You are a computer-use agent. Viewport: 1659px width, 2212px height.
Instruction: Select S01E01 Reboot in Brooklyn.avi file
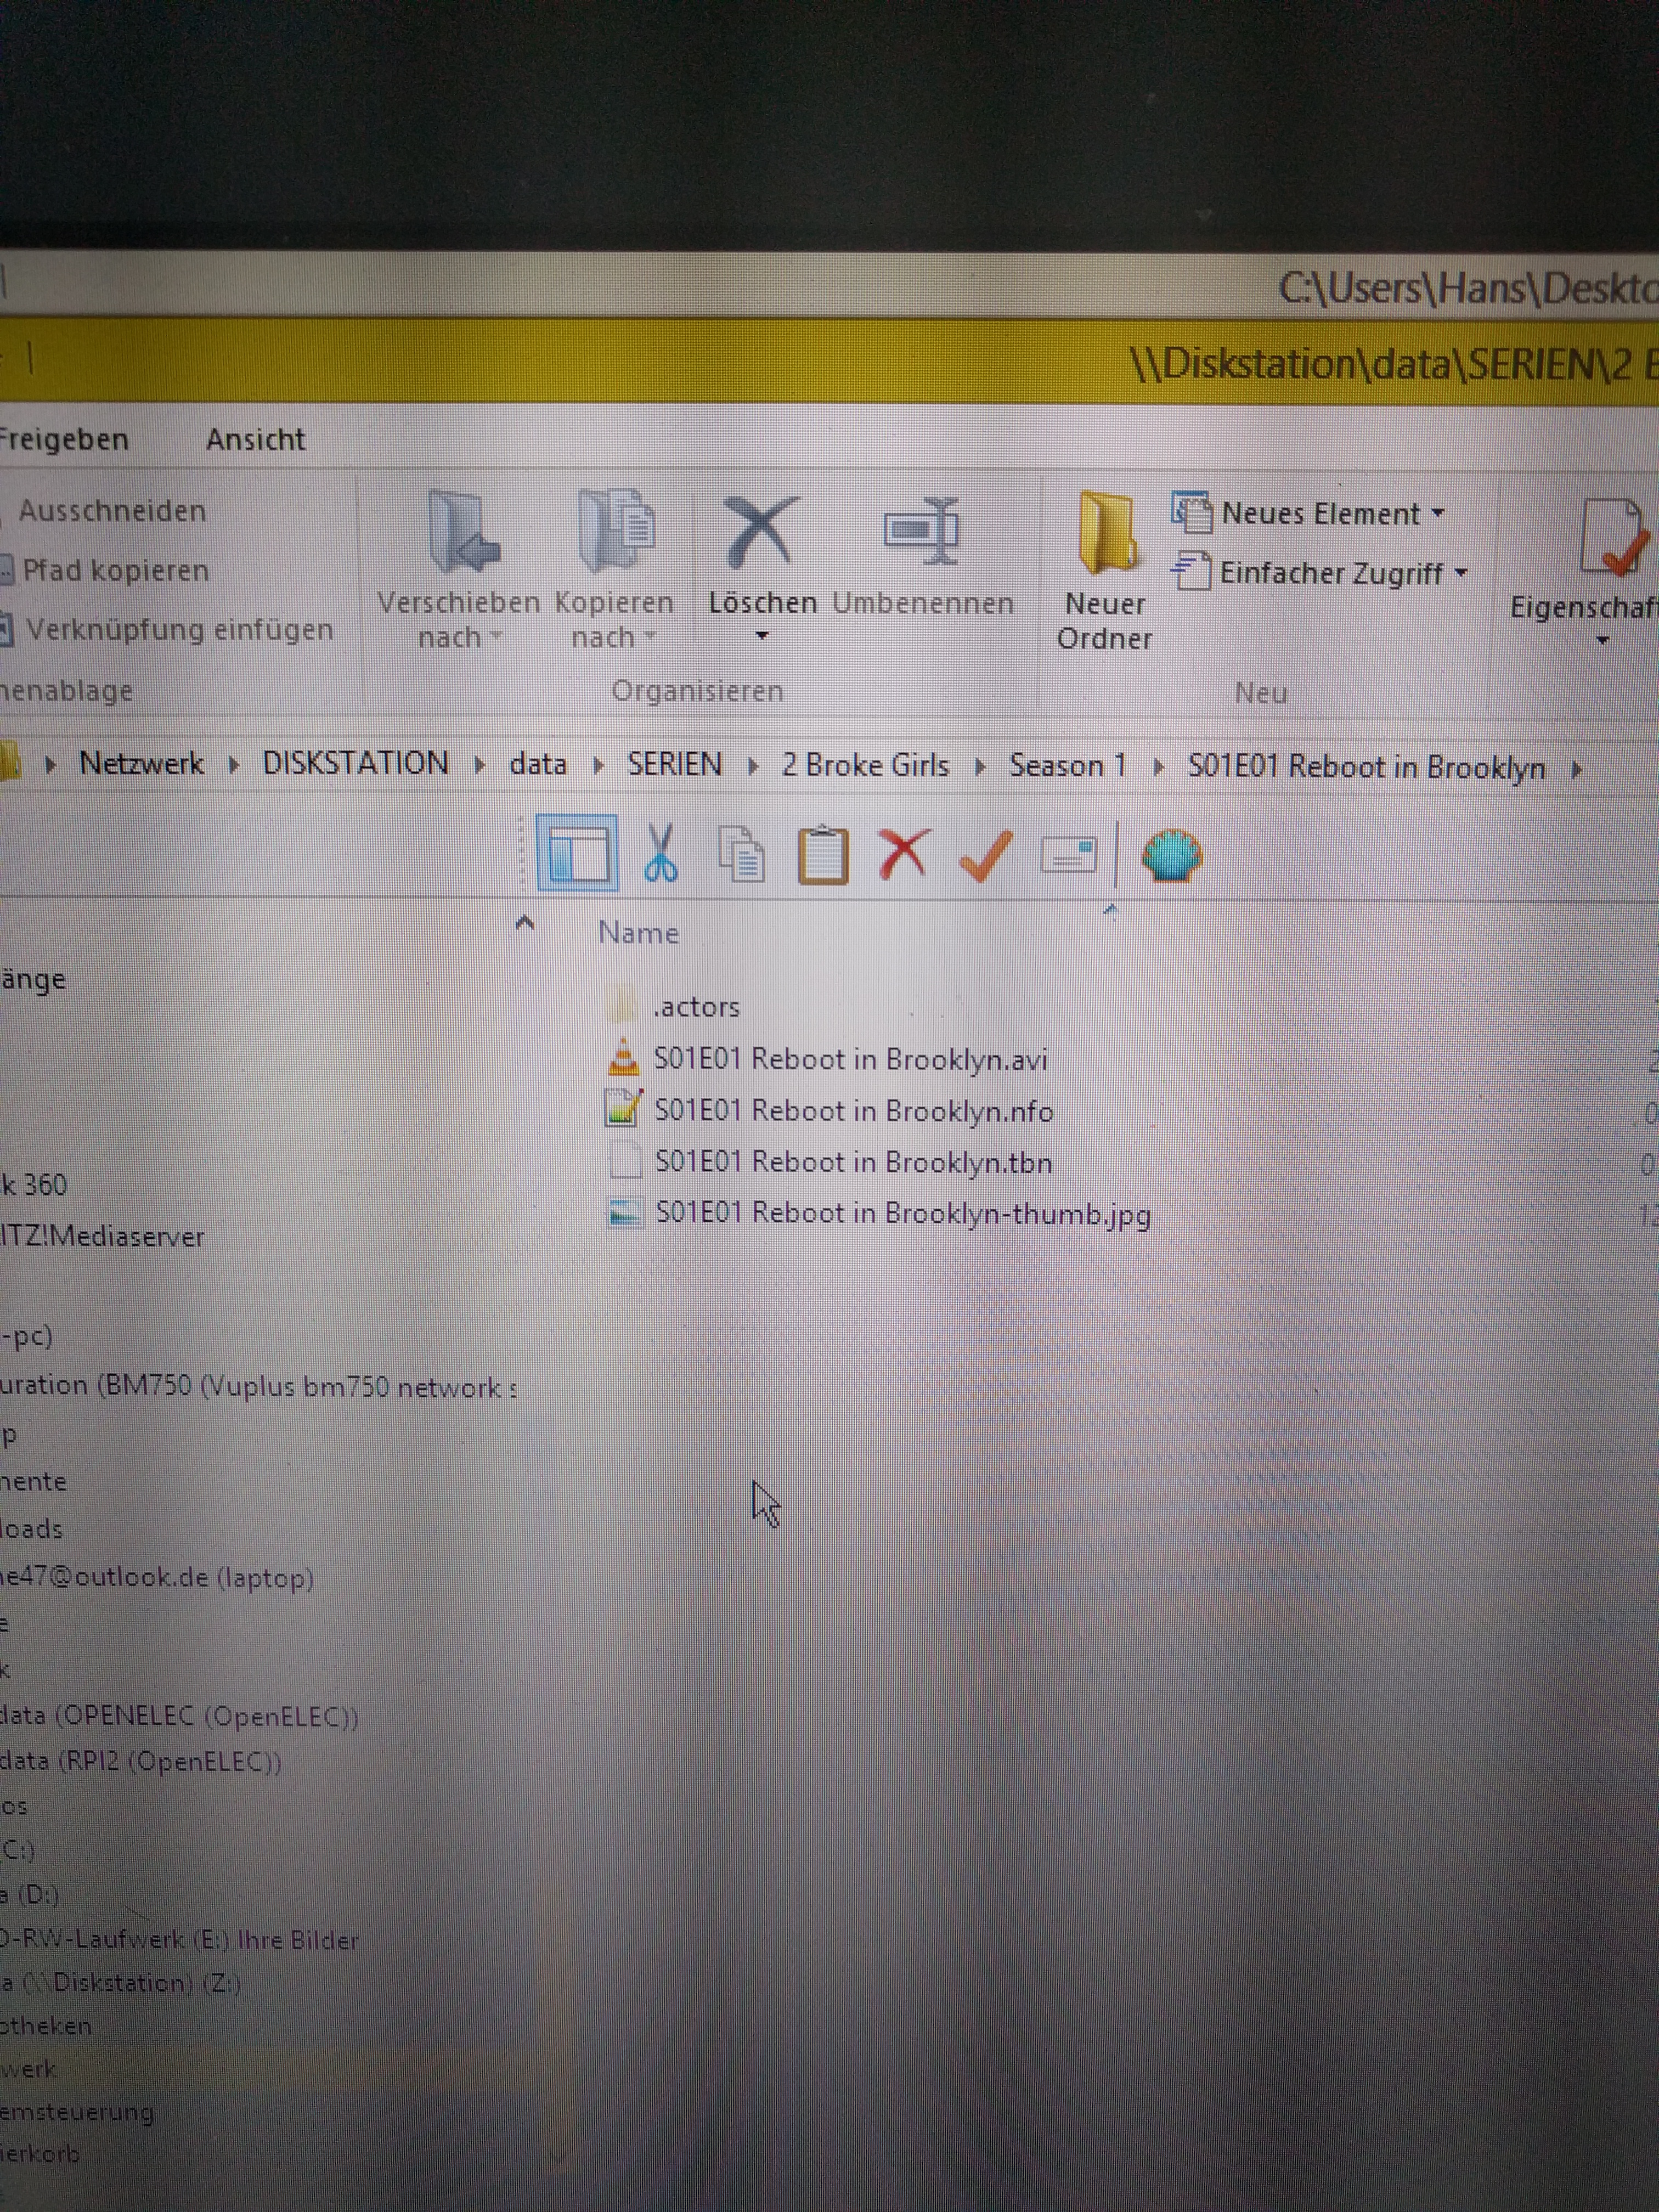(850, 1058)
